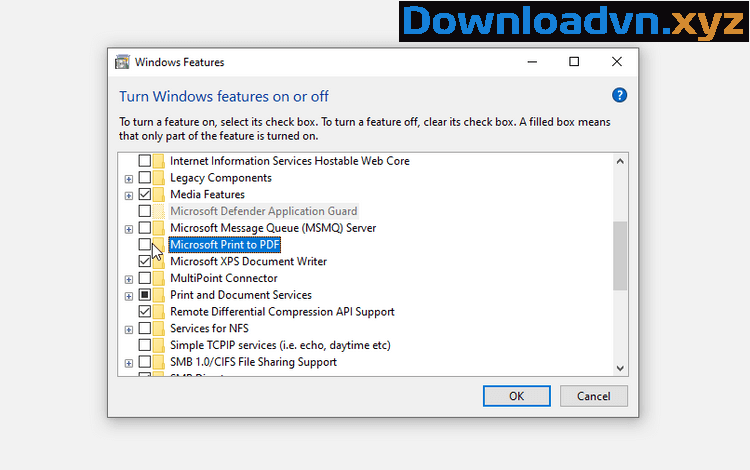The width and height of the screenshot is (750, 470).
Task: Click the Windows Features title bar icon
Action: (x=122, y=62)
